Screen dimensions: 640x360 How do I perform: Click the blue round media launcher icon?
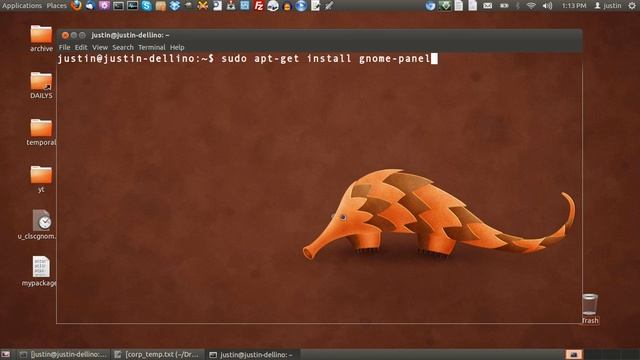point(301,6)
